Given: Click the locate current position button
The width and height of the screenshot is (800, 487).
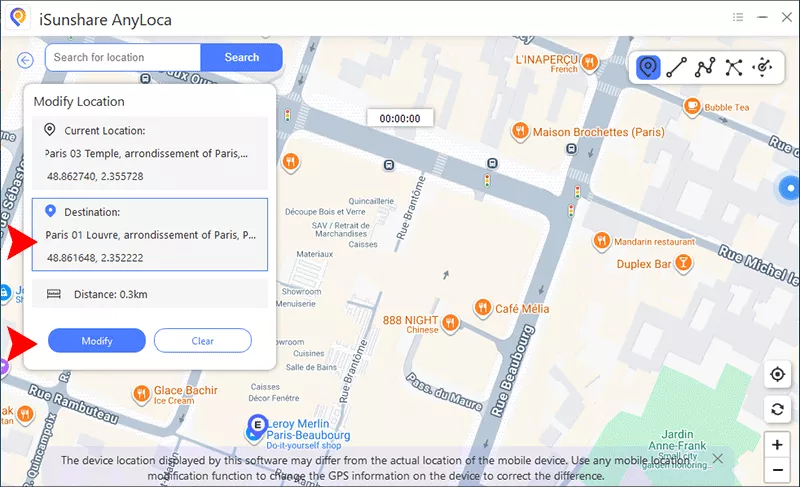Looking at the screenshot, I should tap(777, 374).
